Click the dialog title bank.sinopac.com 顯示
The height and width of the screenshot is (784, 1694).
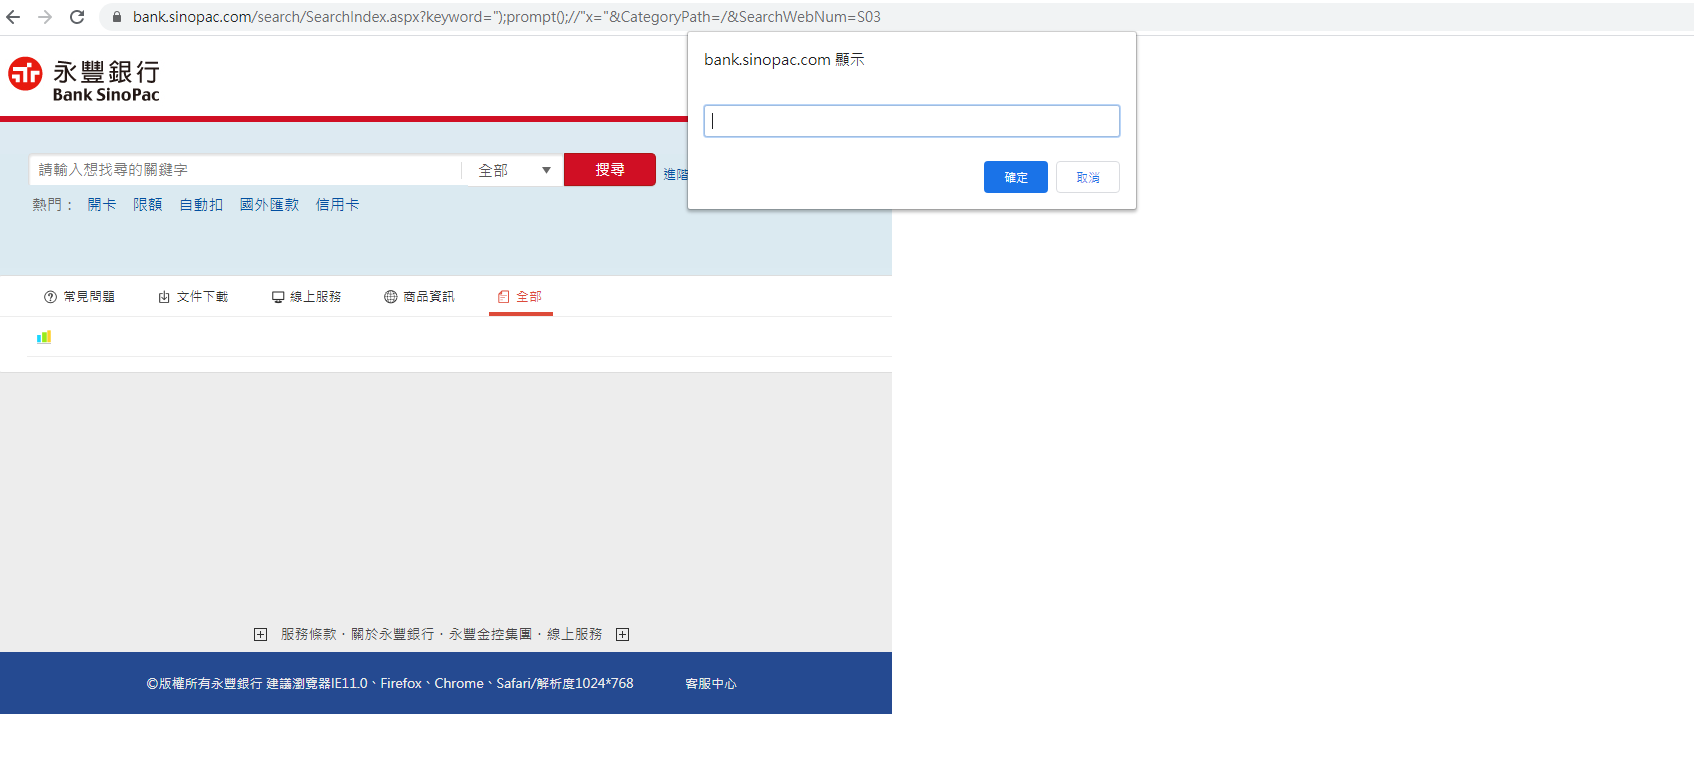click(784, 60)
